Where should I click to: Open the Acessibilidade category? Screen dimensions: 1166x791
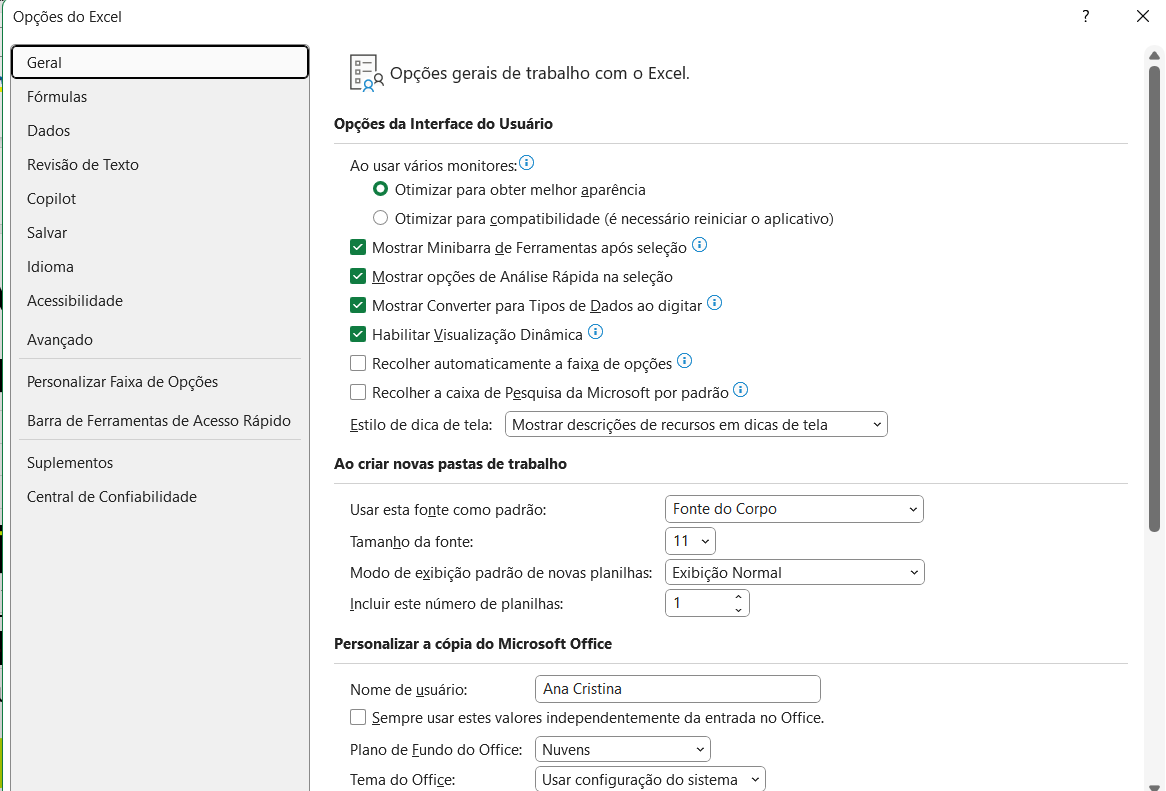pos(160,301)
